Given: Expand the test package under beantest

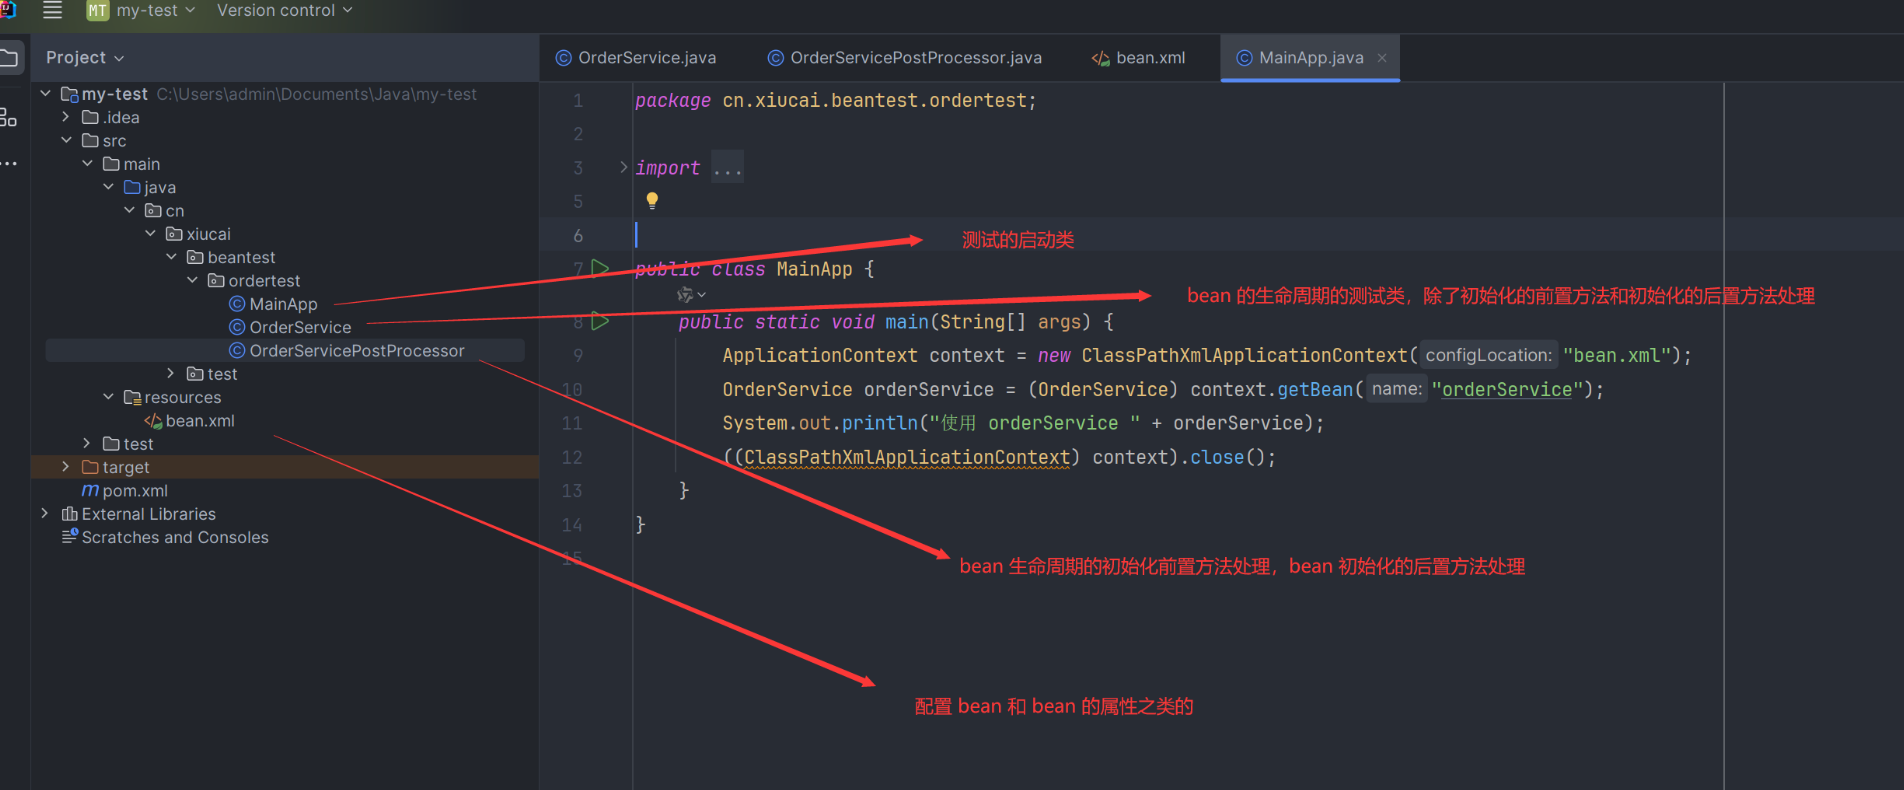Looking at the screenshot, I should (x=171, y=374).
